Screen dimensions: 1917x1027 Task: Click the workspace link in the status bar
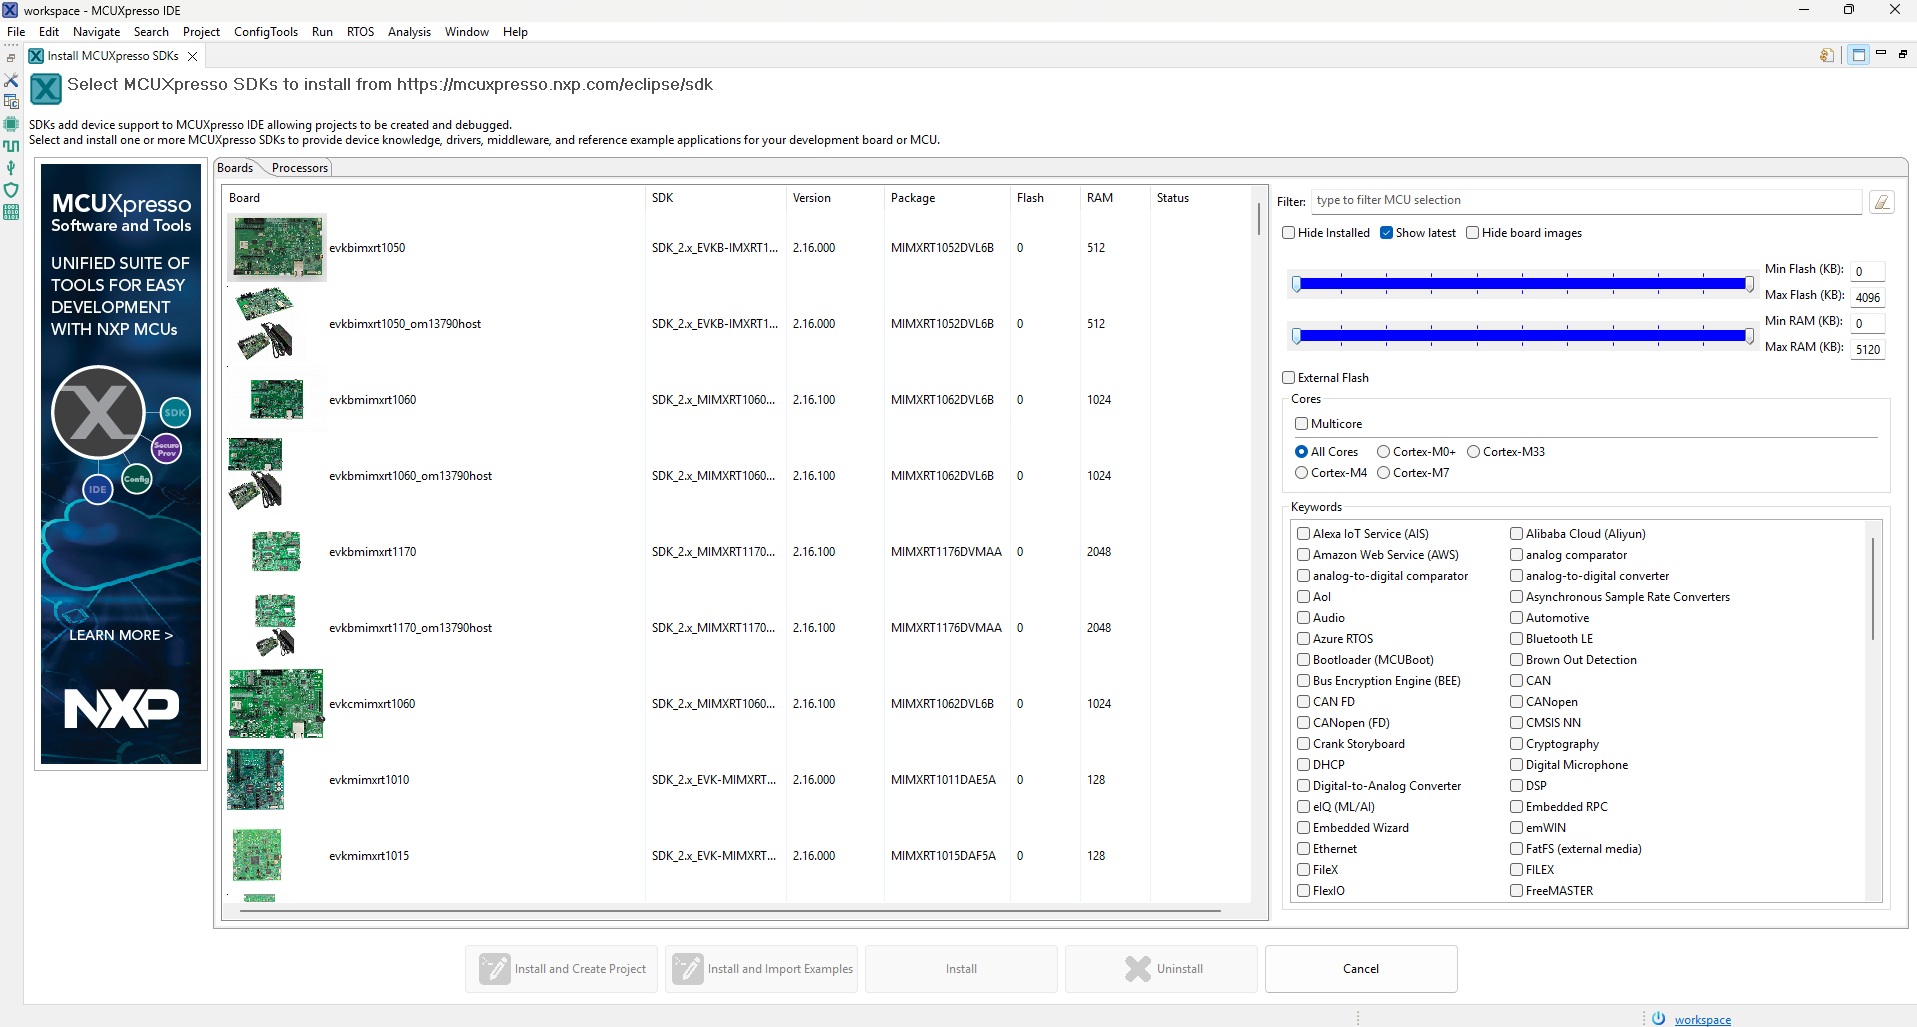coord(1704,1018)
